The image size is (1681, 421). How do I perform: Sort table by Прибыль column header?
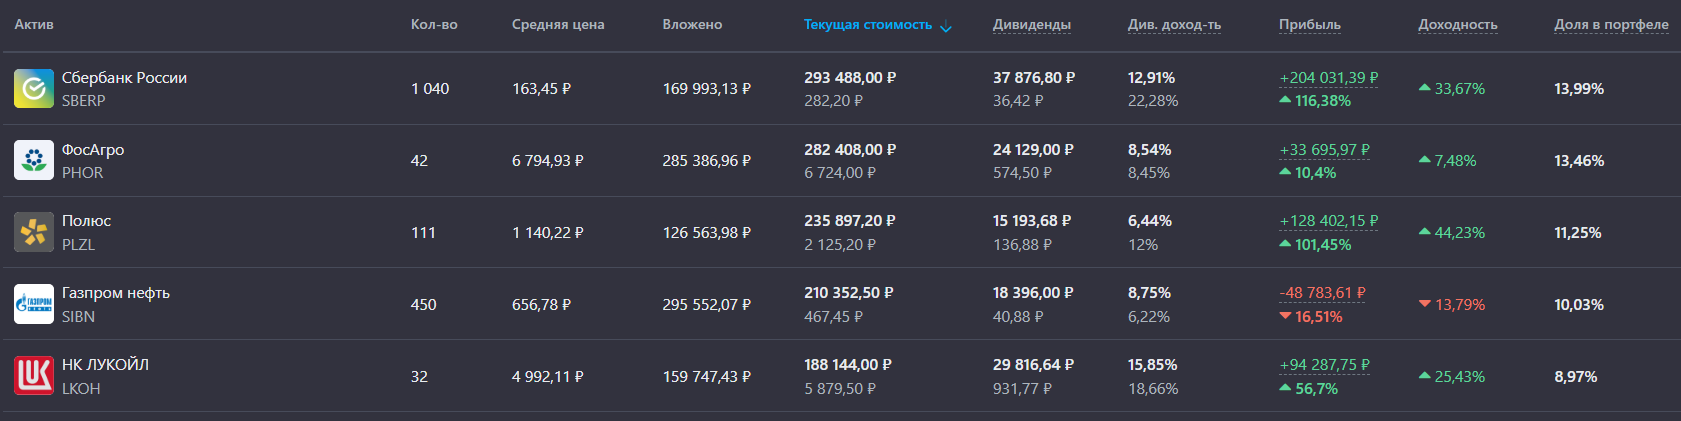point(1309,25)
